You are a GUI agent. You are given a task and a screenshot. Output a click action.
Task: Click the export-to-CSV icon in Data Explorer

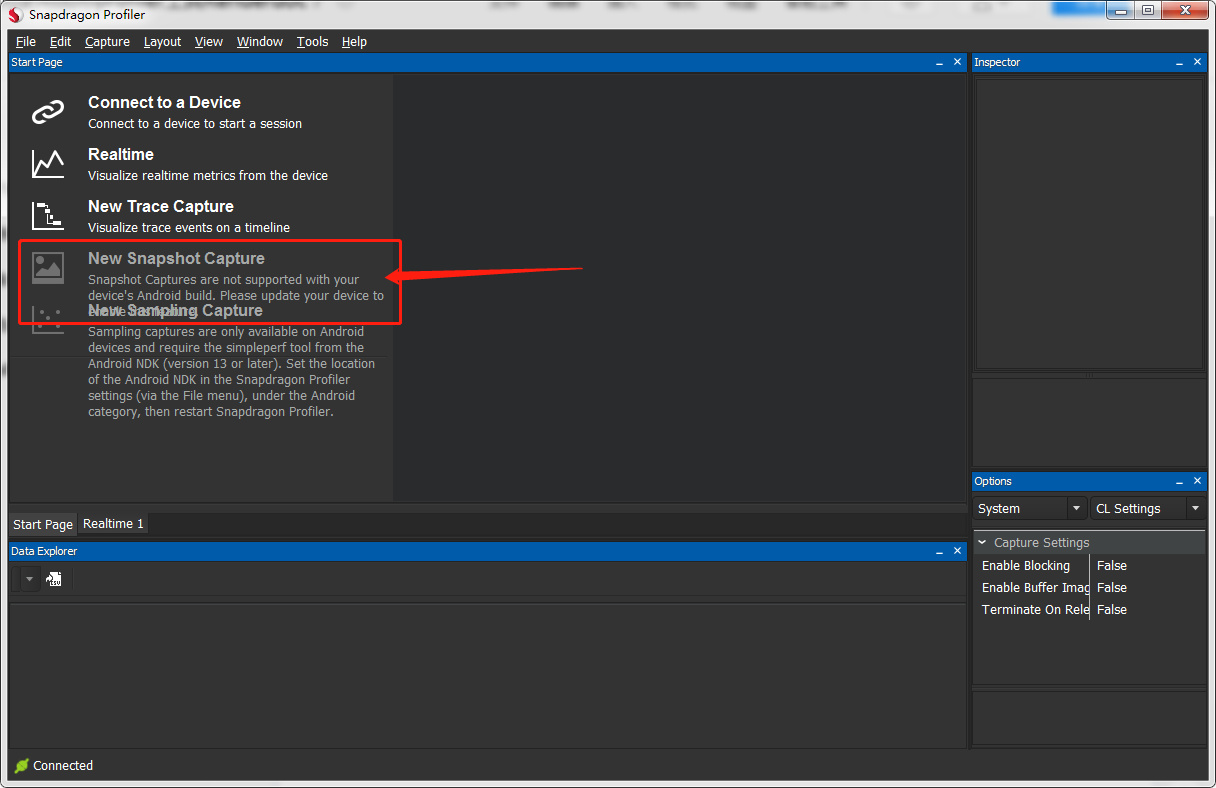(54, 578)
